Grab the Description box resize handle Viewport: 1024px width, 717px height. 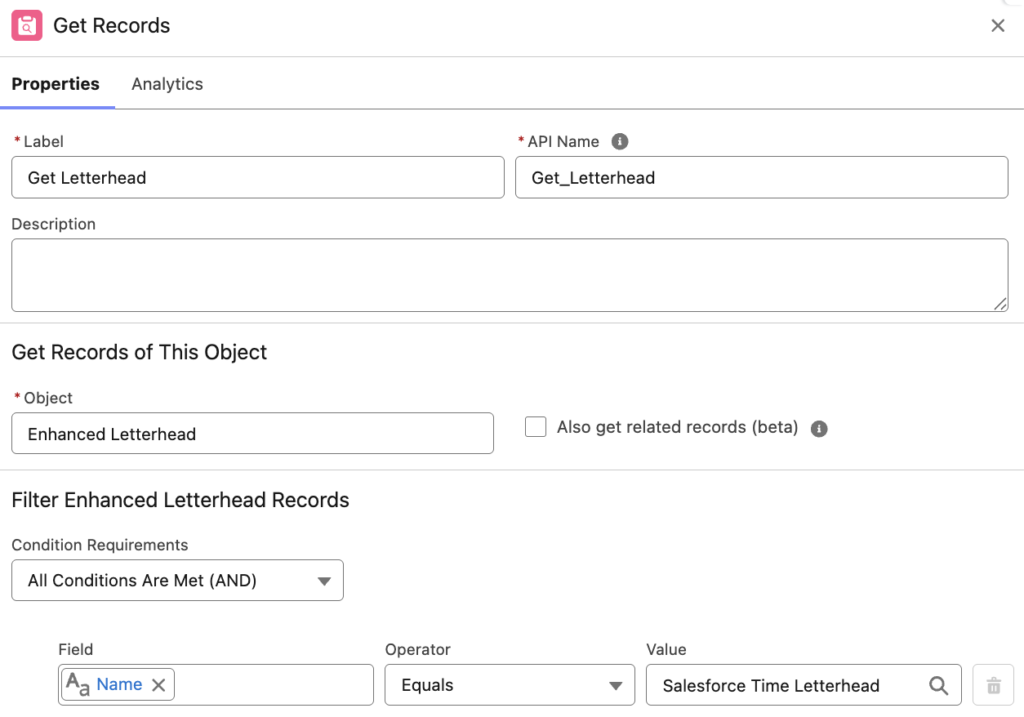(x=1000, y=304)
